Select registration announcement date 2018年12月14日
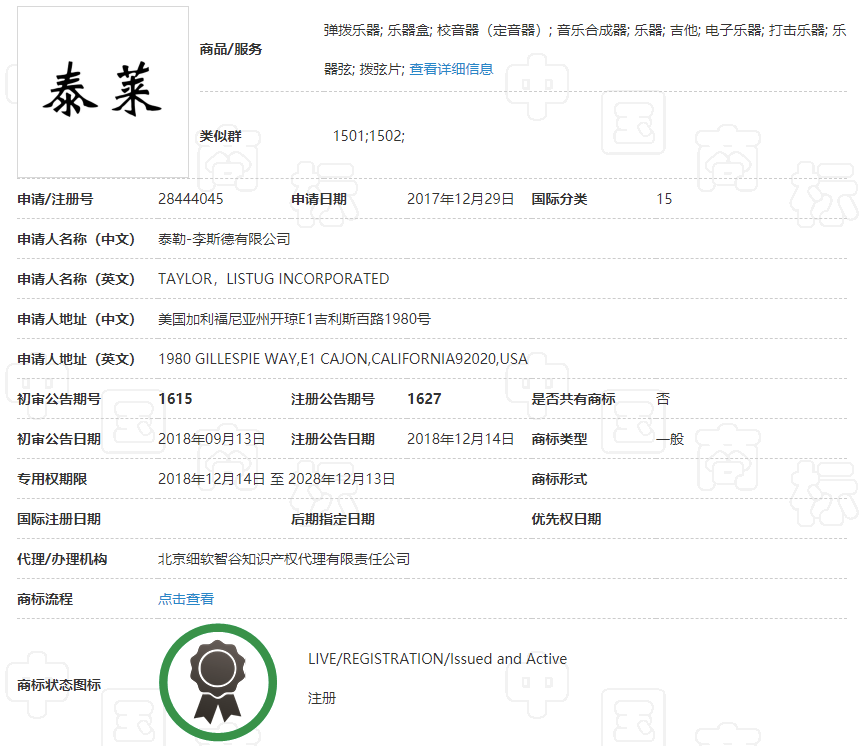The width and height of the screenshot is (860, 746). pyautogui.click(x=460, y=439)
